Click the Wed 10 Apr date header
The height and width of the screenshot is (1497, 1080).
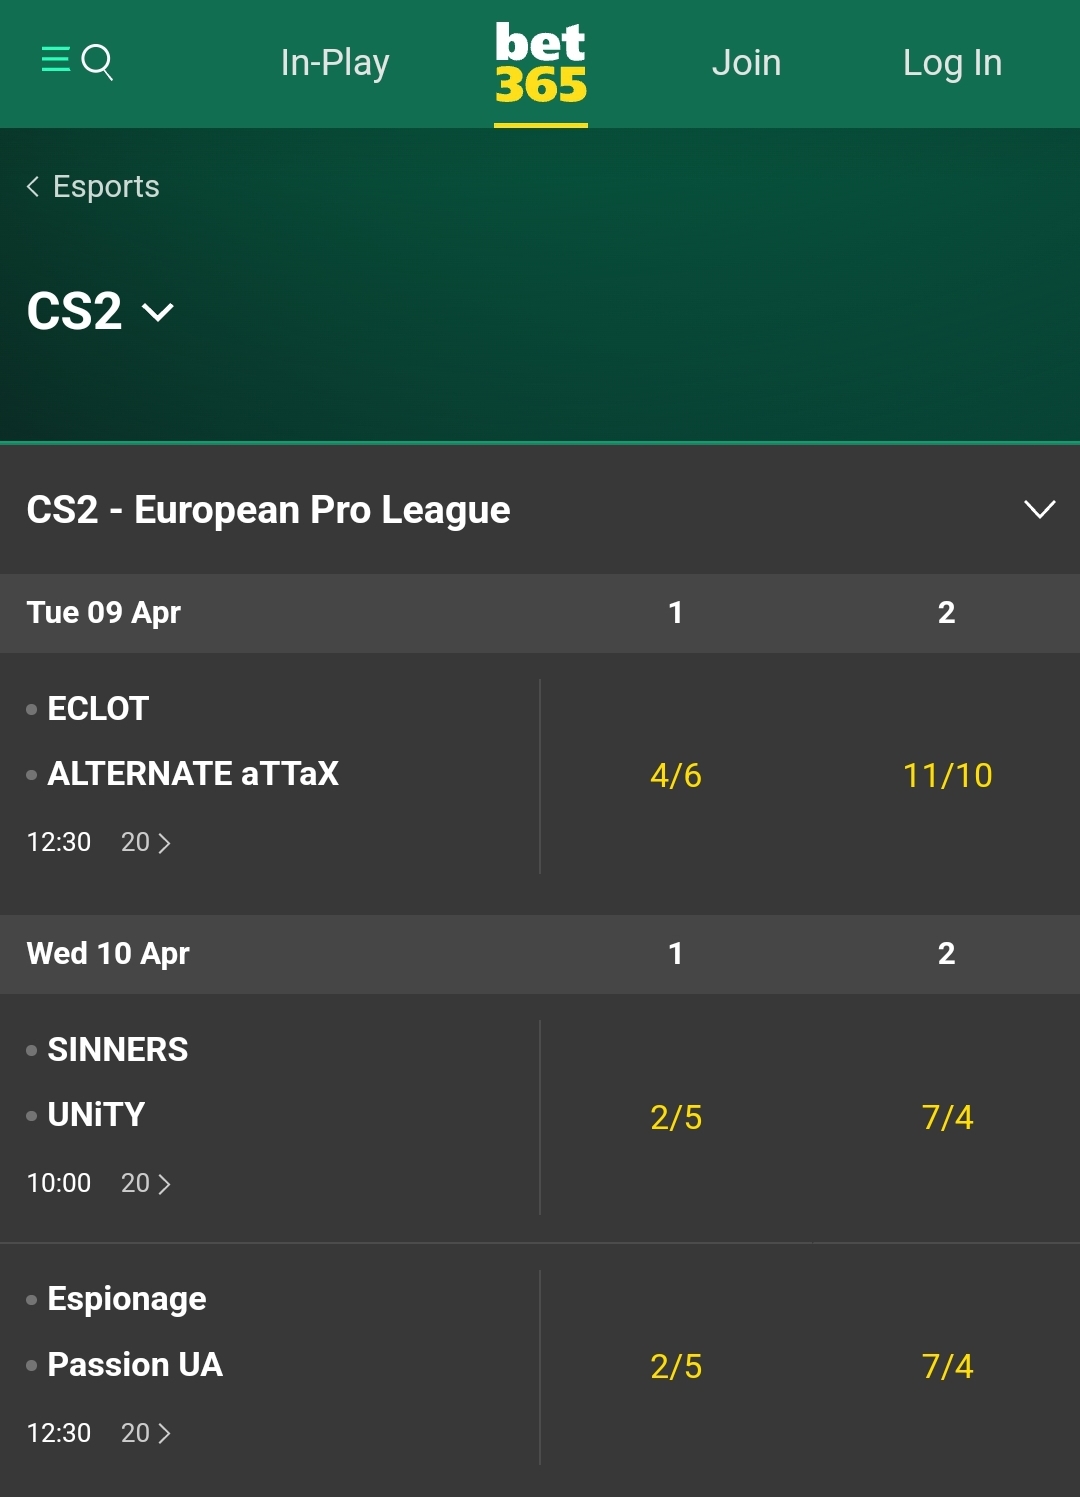tap(107, 954)
